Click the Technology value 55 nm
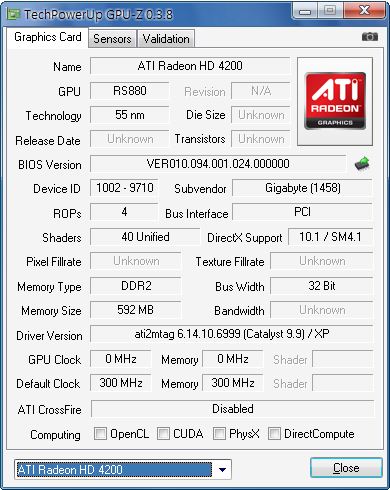The height and width of the screenshot is (490, 390). click(130, 115)
